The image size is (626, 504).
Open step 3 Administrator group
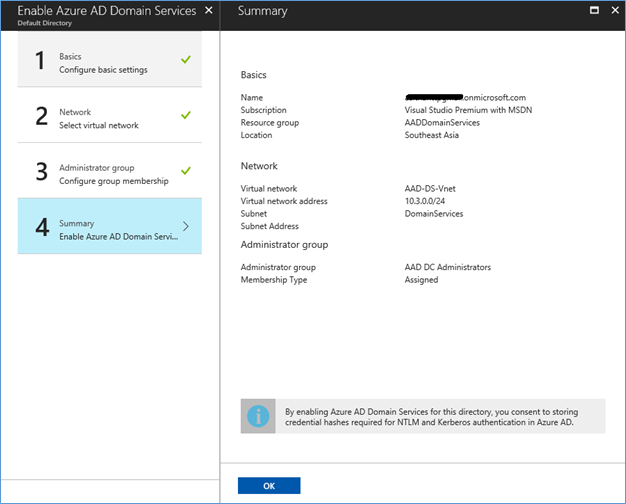(x=109, y=171)
